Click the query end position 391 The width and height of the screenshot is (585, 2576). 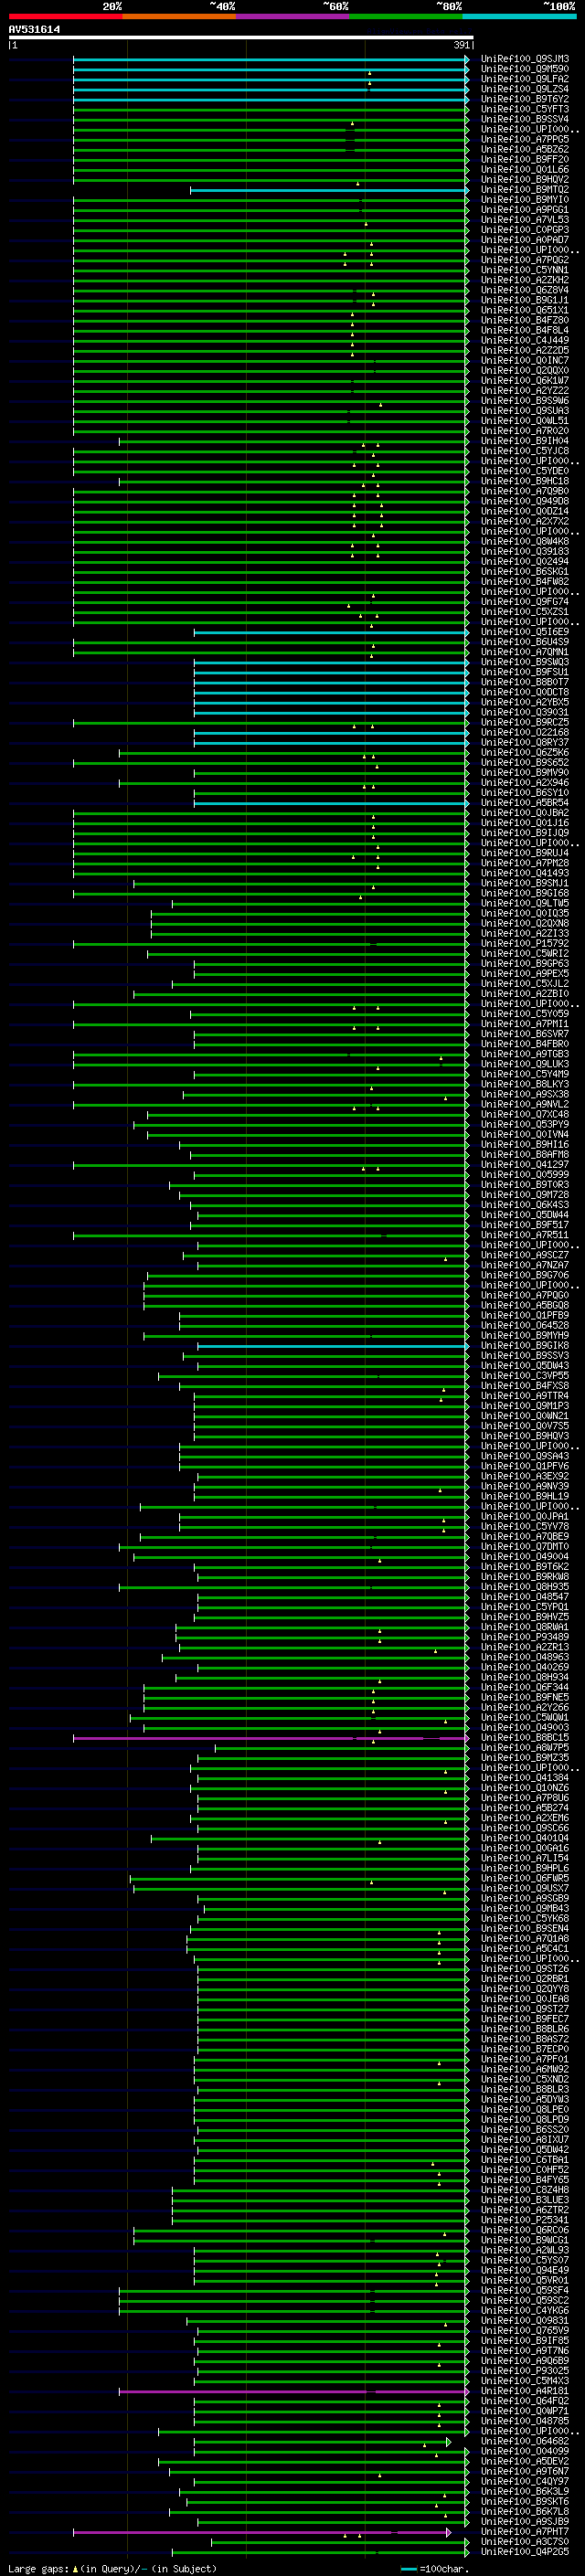coord(461,45)
